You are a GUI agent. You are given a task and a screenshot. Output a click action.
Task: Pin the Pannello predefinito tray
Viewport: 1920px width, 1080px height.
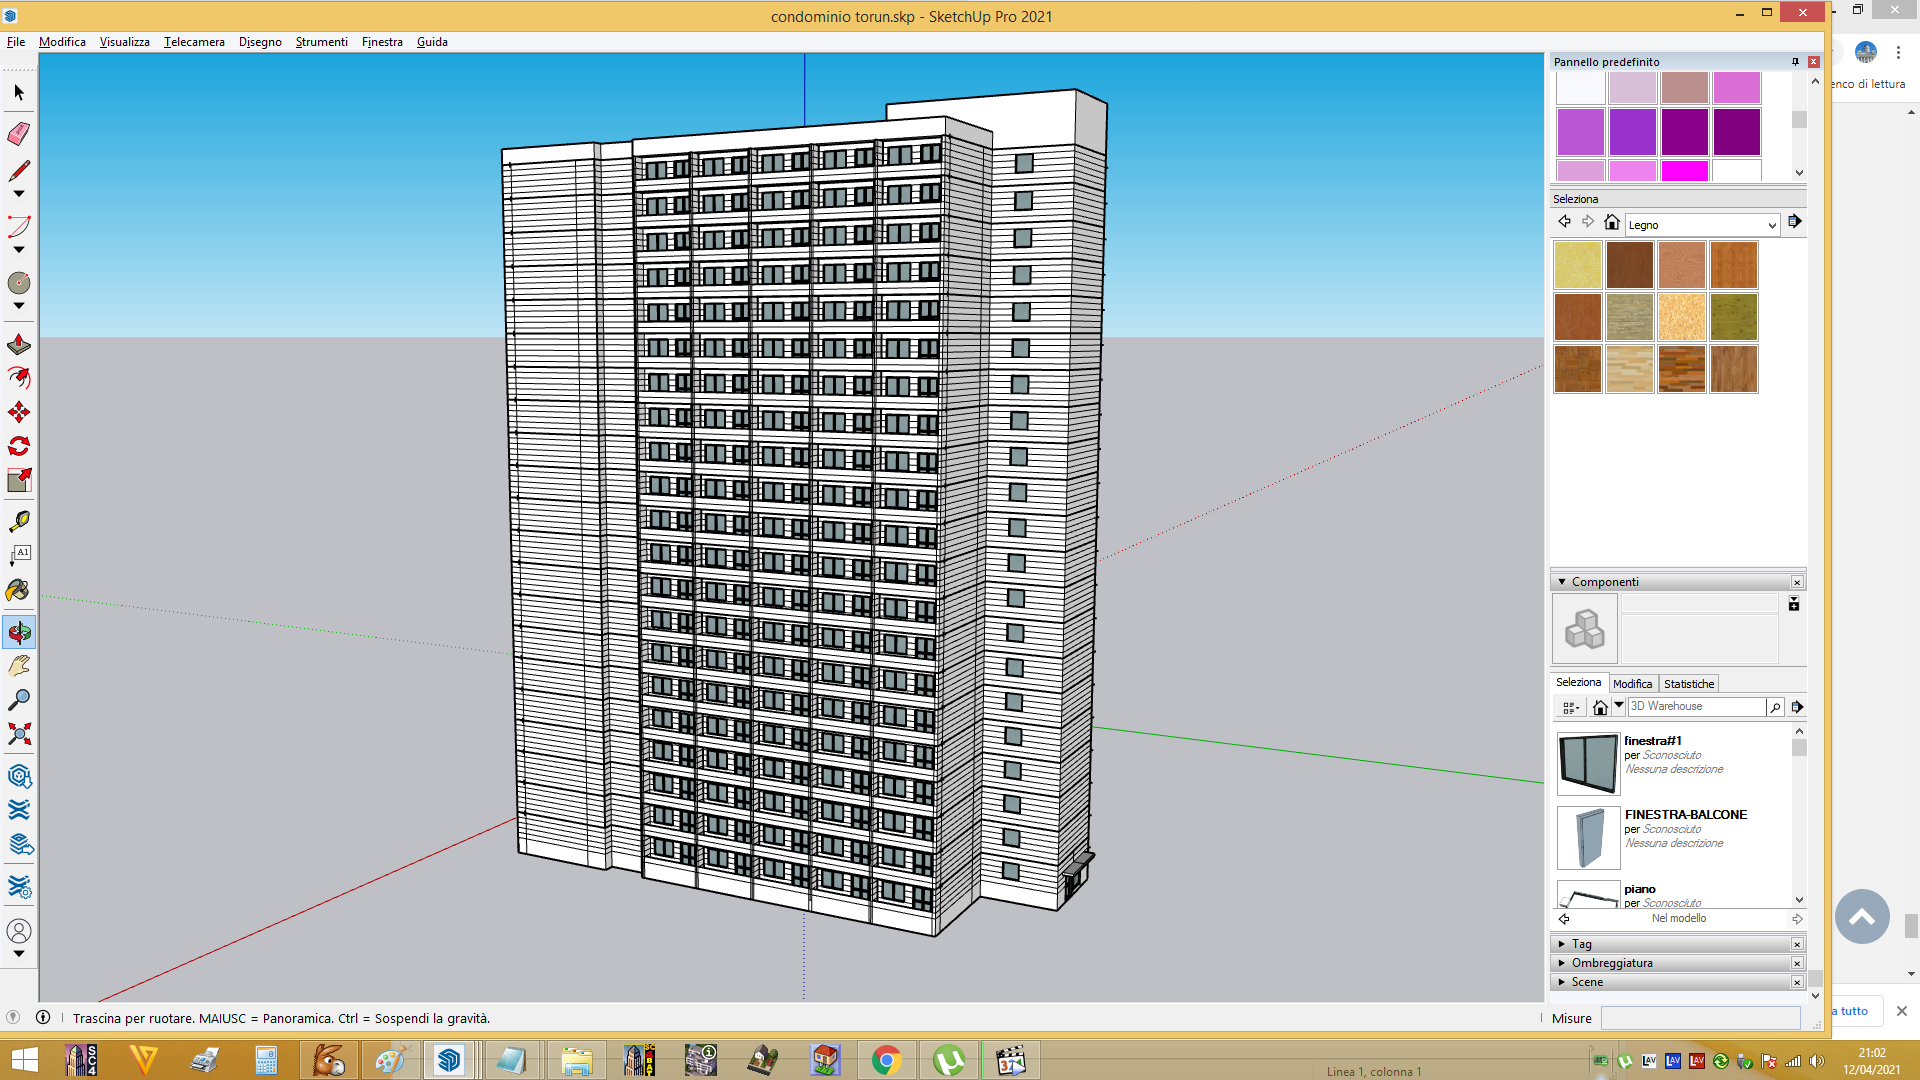(x=1795, y=62)
